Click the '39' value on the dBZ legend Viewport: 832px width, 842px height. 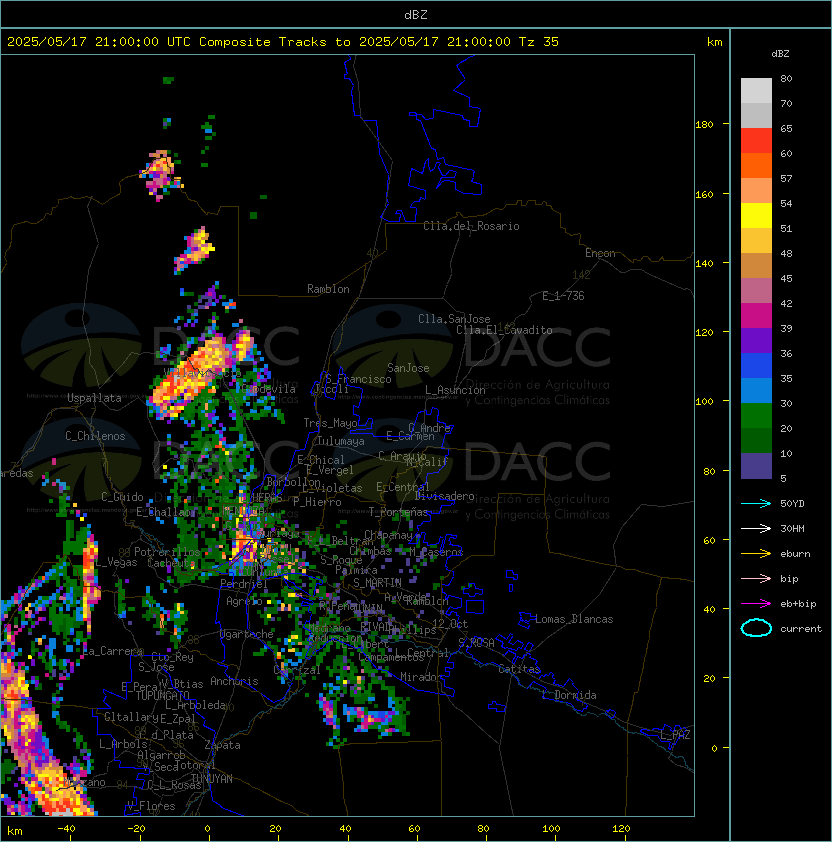pyautogui.click(x=786, y=329)
